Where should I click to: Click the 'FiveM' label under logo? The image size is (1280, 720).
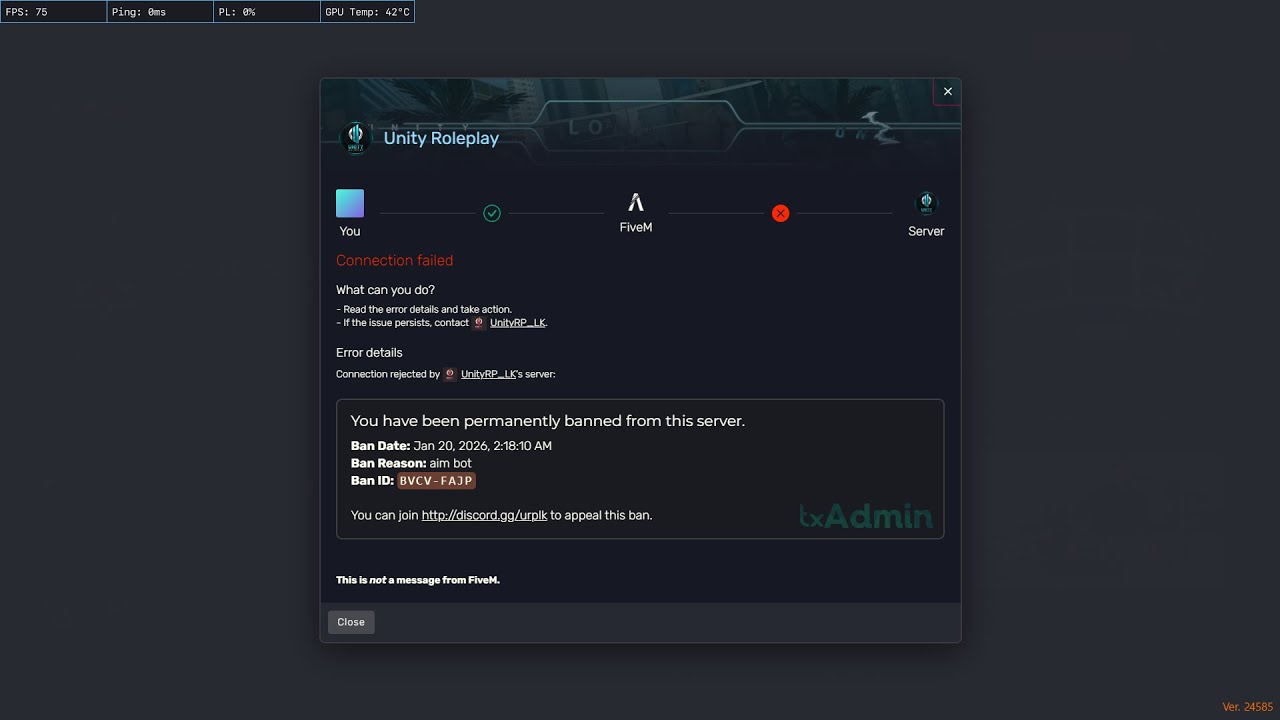tap(636, 227)
